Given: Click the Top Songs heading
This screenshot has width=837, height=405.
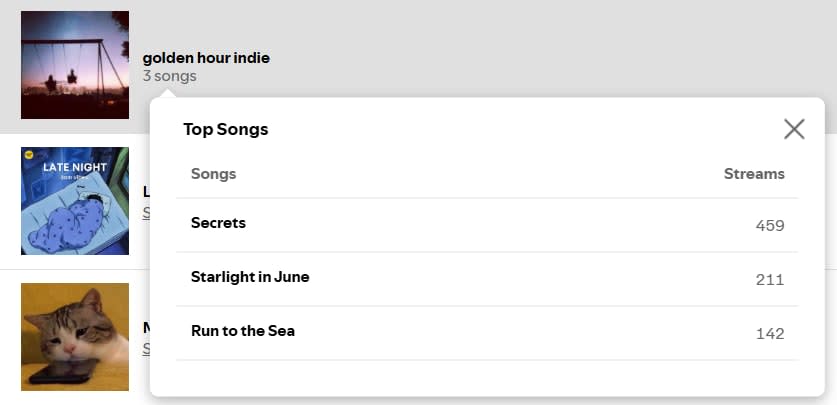Looking at the screenshot, I should click(x=226, y=129).
